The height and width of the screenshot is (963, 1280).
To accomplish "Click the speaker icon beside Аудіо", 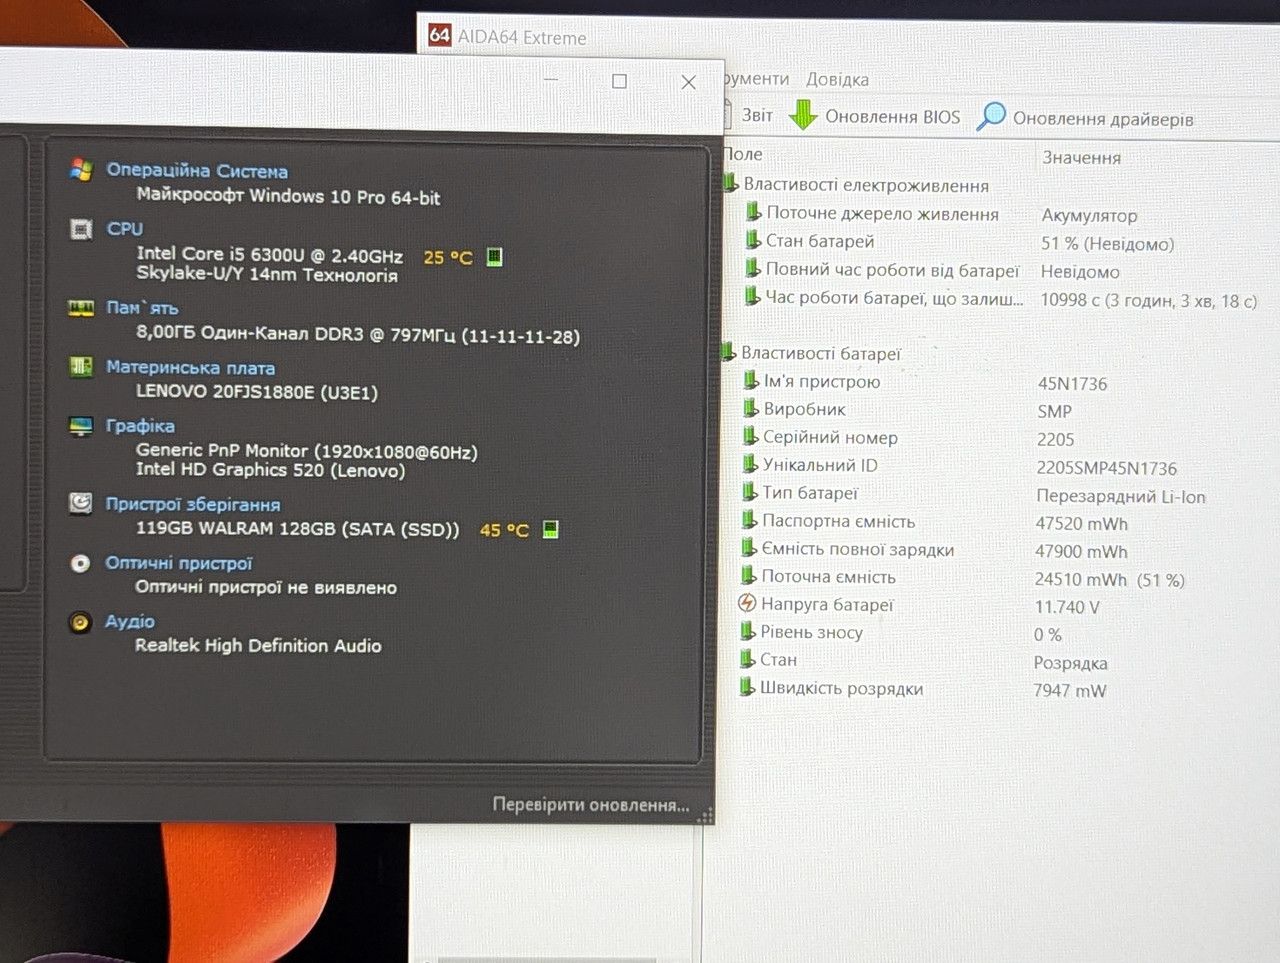I will 80,622.
